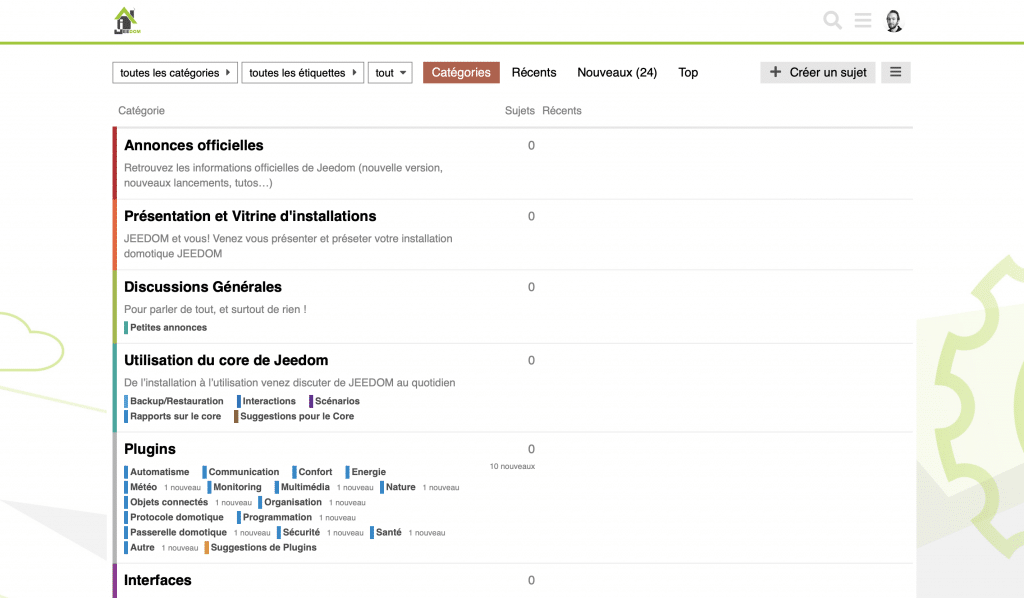Open the Petites annonces subcategory

166,328
